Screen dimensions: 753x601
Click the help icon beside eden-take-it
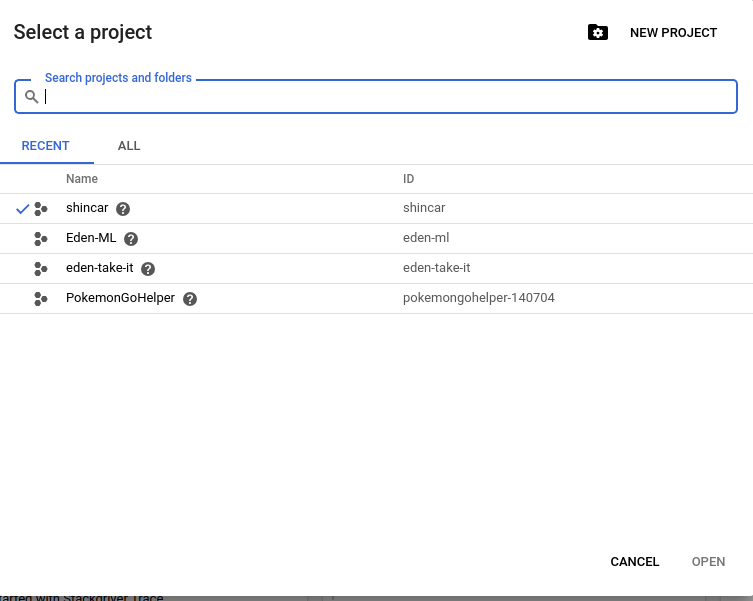click(x=148, y=269)
